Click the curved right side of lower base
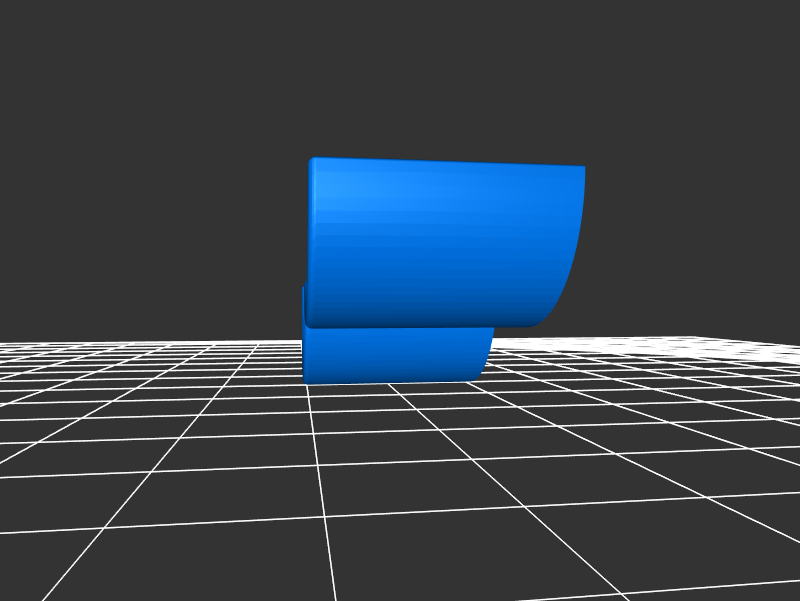 (486, 355)
